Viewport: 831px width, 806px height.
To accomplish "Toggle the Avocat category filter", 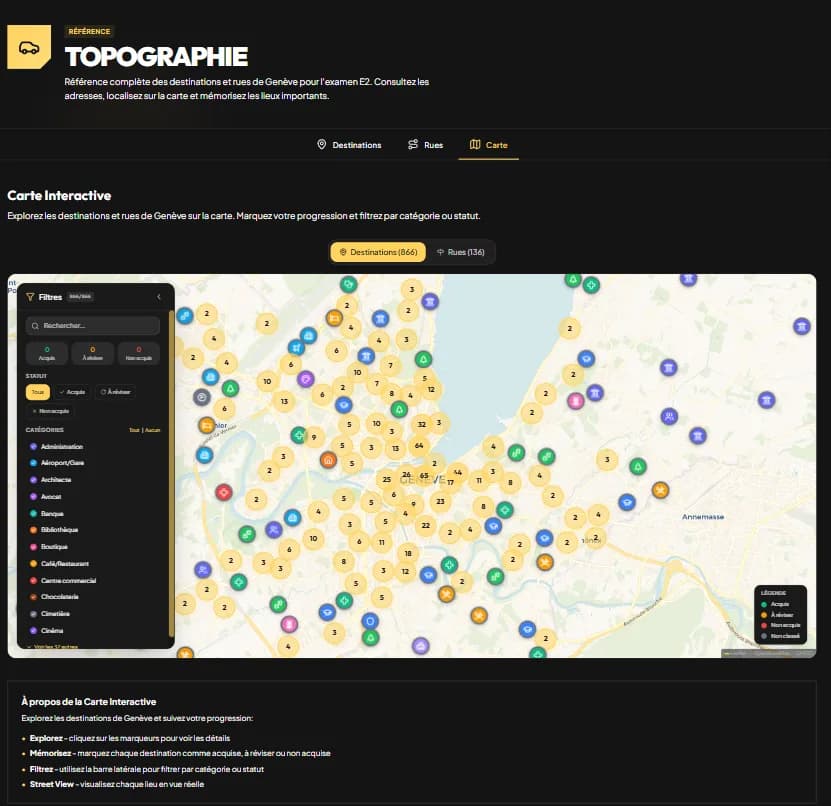I will click(x=46, y=497).
